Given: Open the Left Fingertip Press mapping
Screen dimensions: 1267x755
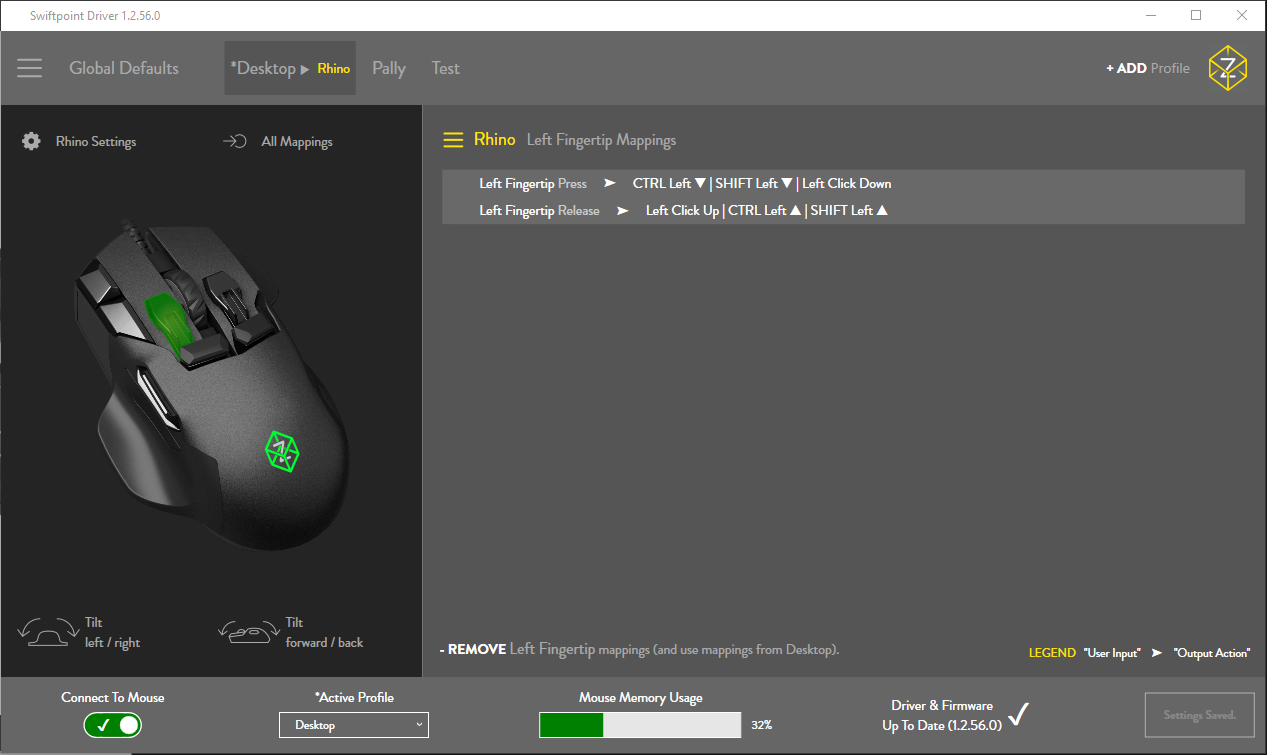Looking at the screenshot, I should click(843, 183).
